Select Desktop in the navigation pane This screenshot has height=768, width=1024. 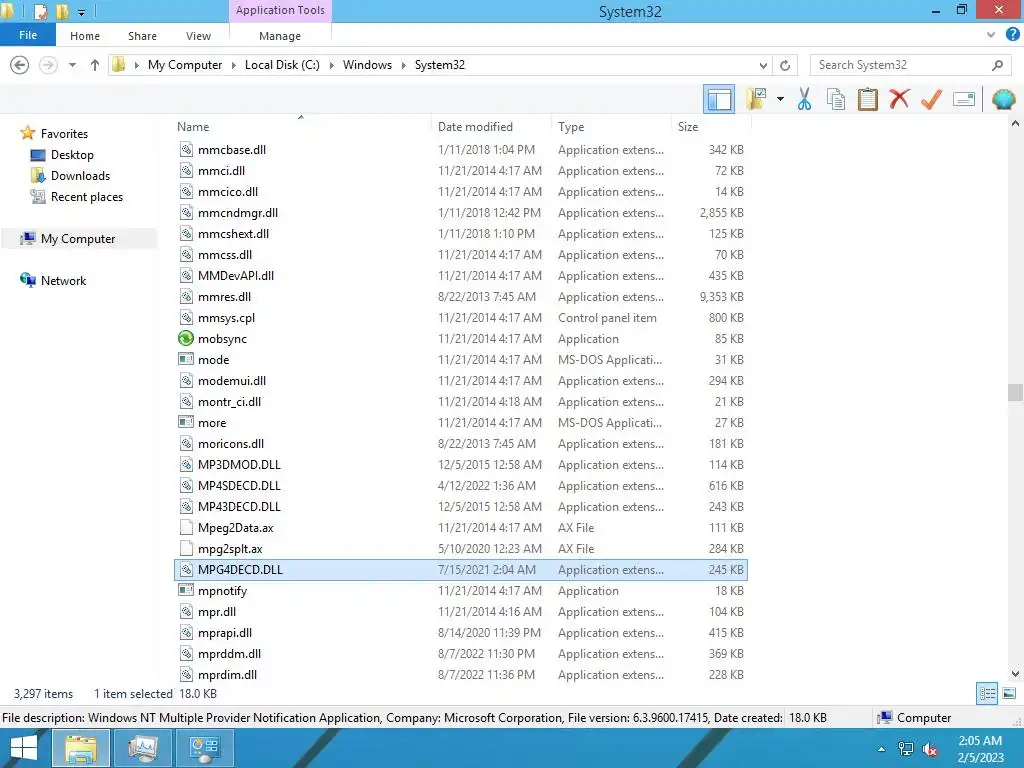pos(72,155)
